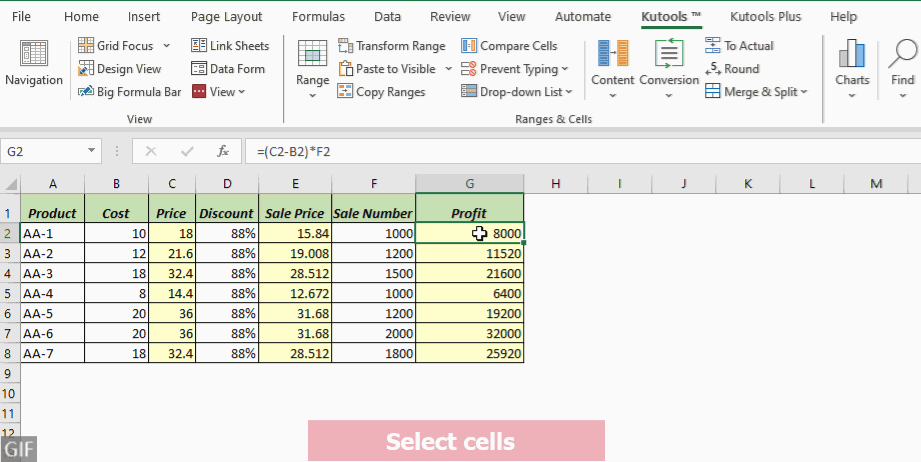
Task: Open the Round tool
Action: click(x=732, y=69)
